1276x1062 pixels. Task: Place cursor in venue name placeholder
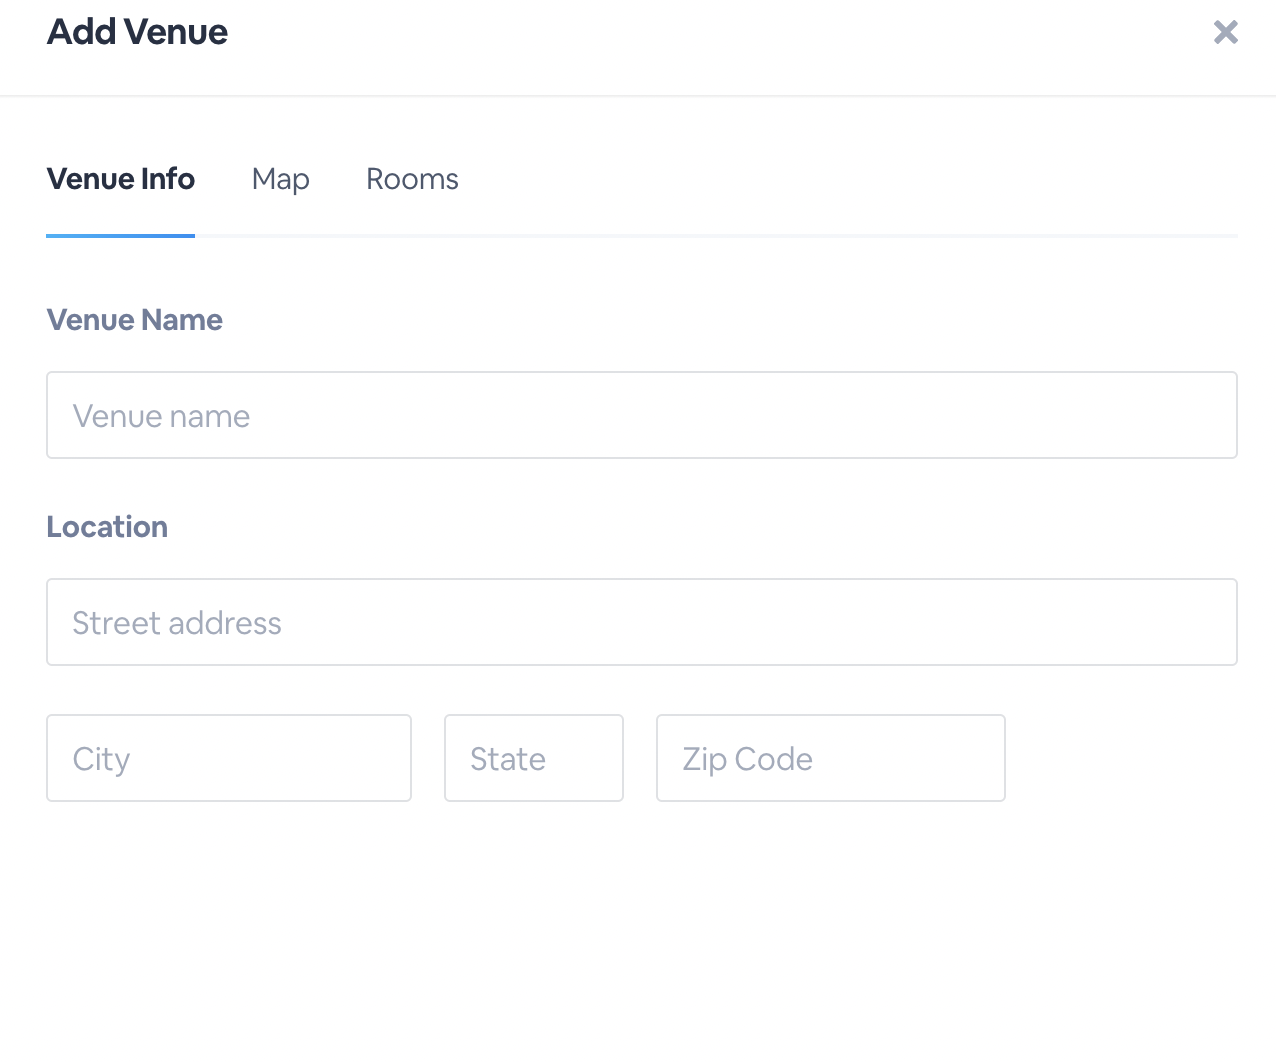click(642, 415)
